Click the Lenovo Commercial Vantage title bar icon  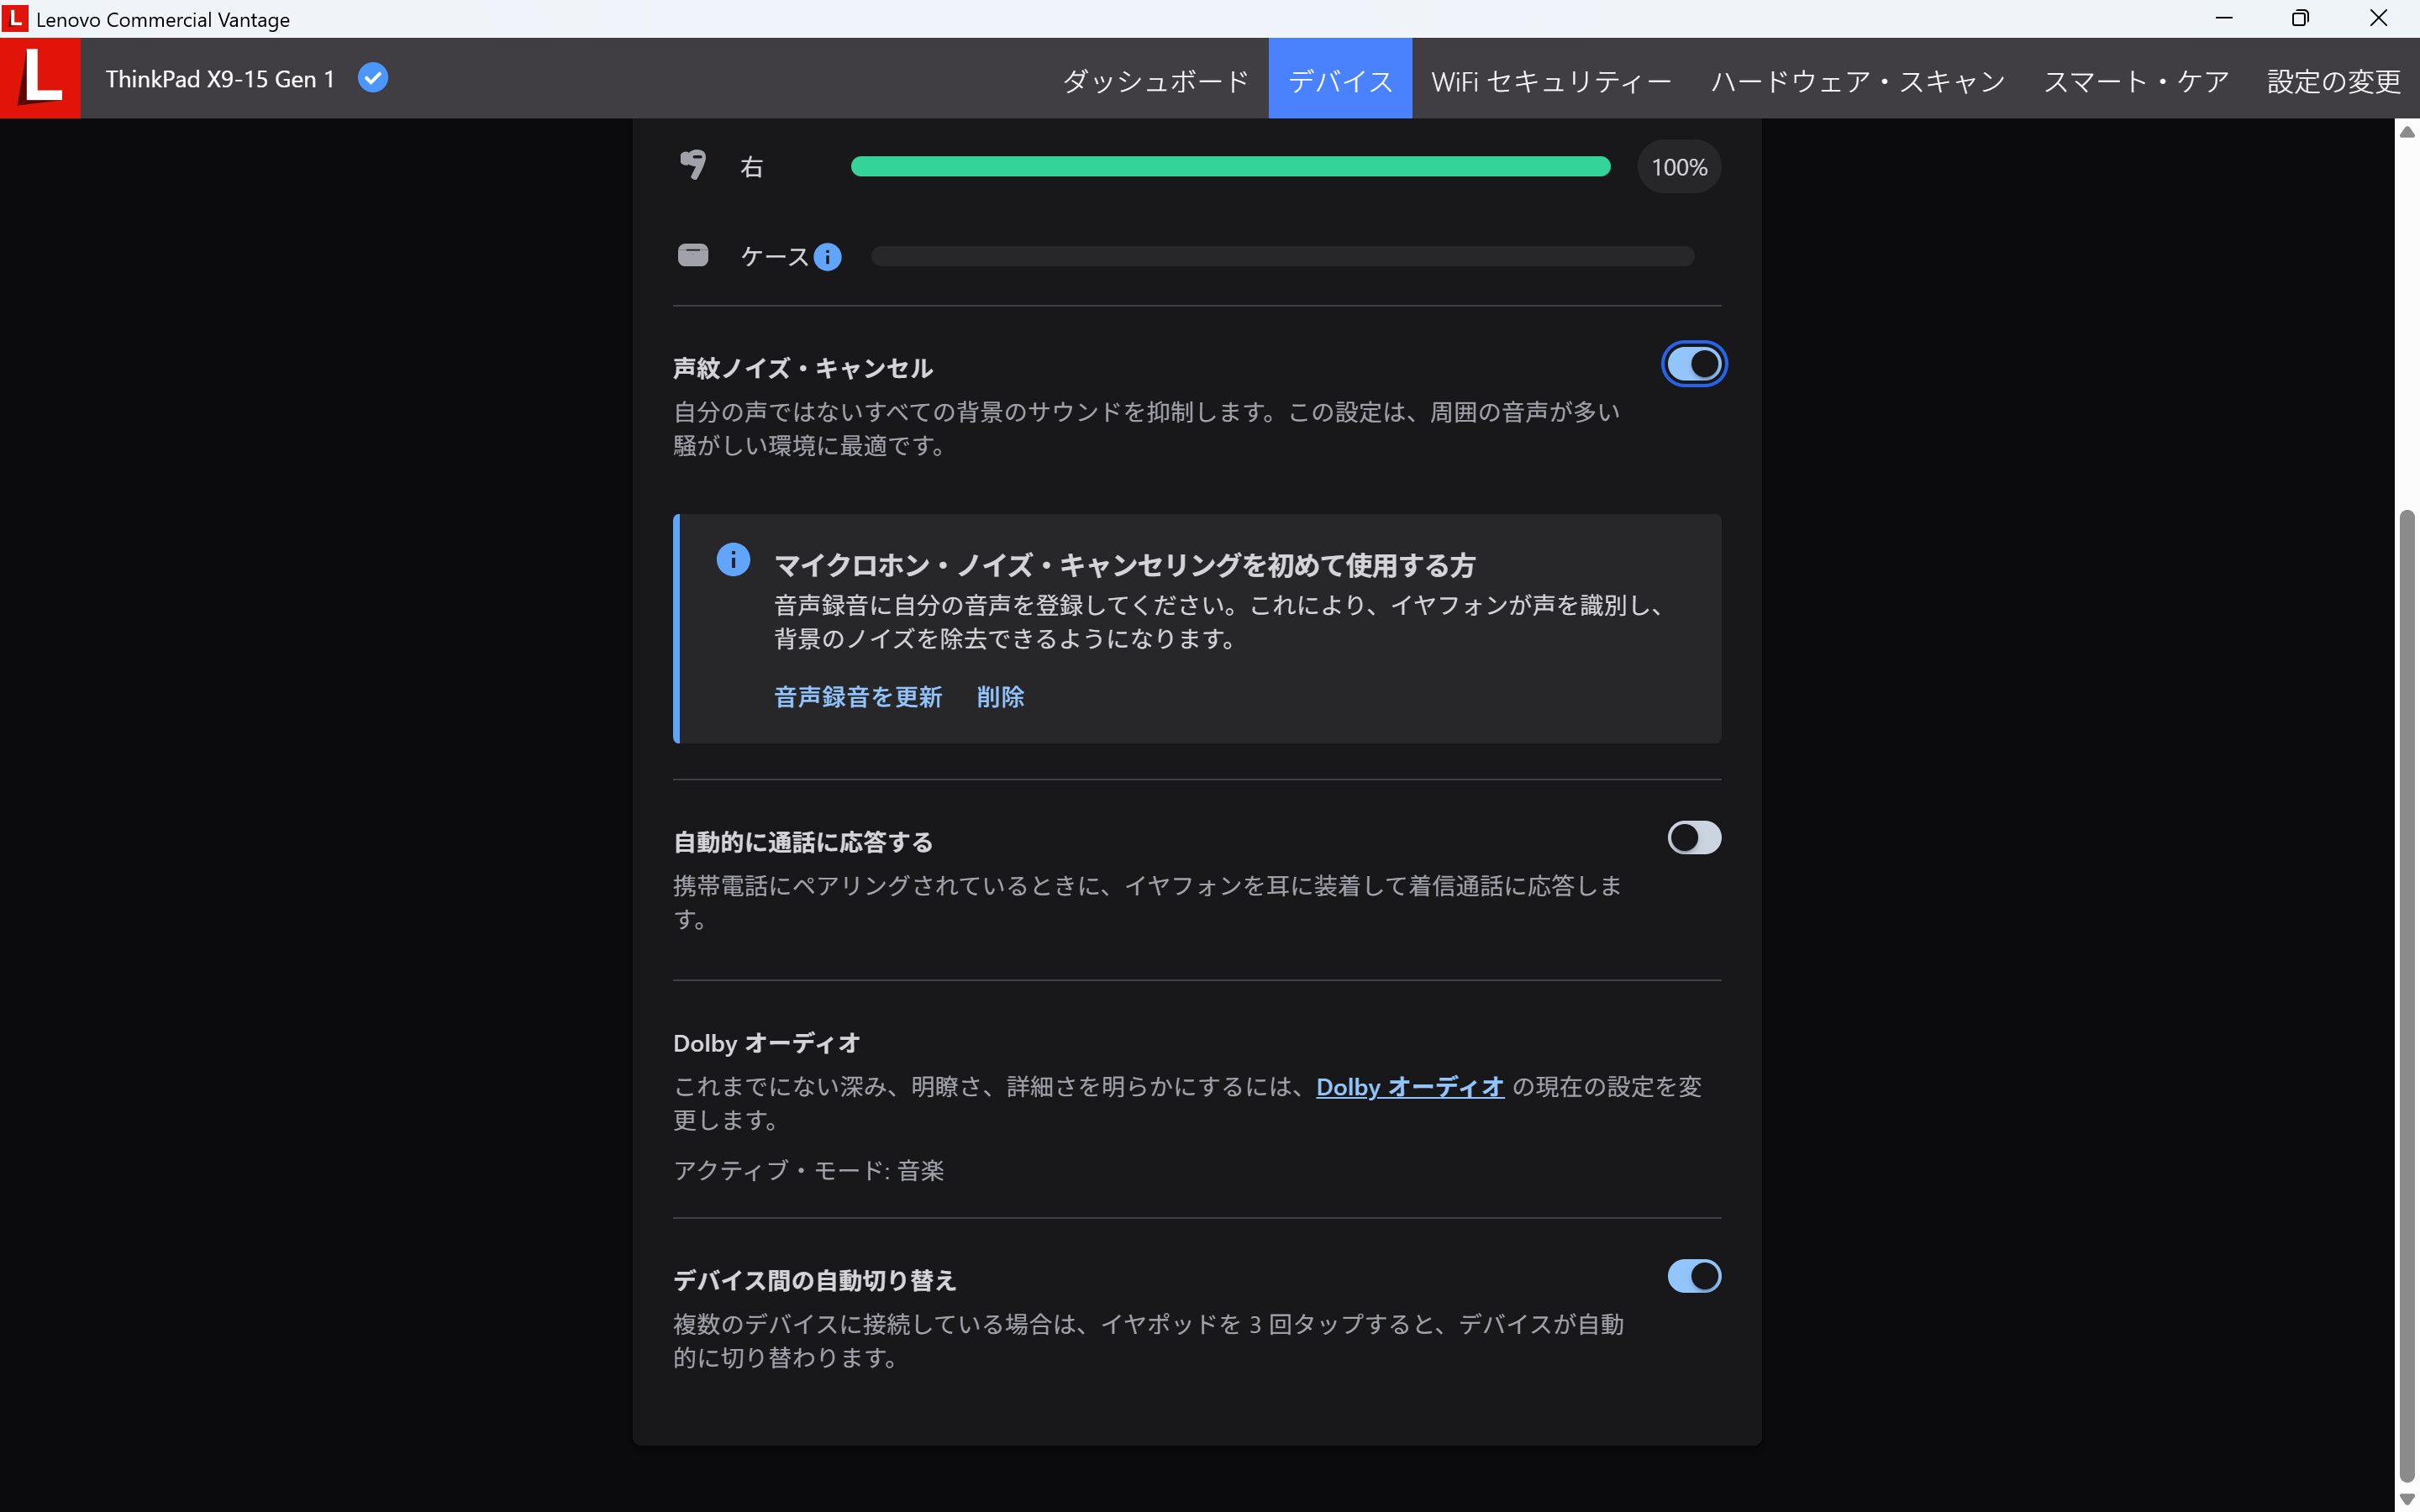click(x=15, y=18)
